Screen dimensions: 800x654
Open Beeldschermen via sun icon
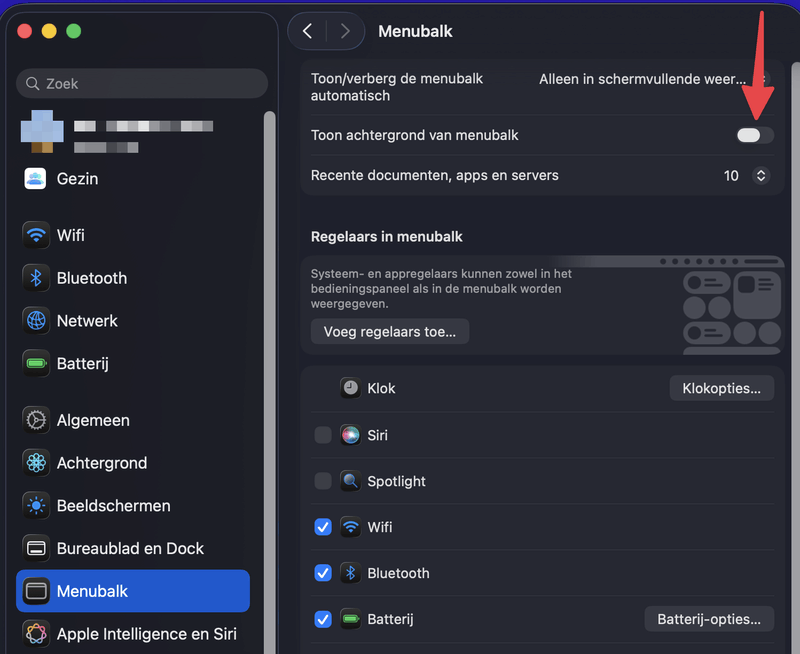pyautogui.click(x=37, y=506)
